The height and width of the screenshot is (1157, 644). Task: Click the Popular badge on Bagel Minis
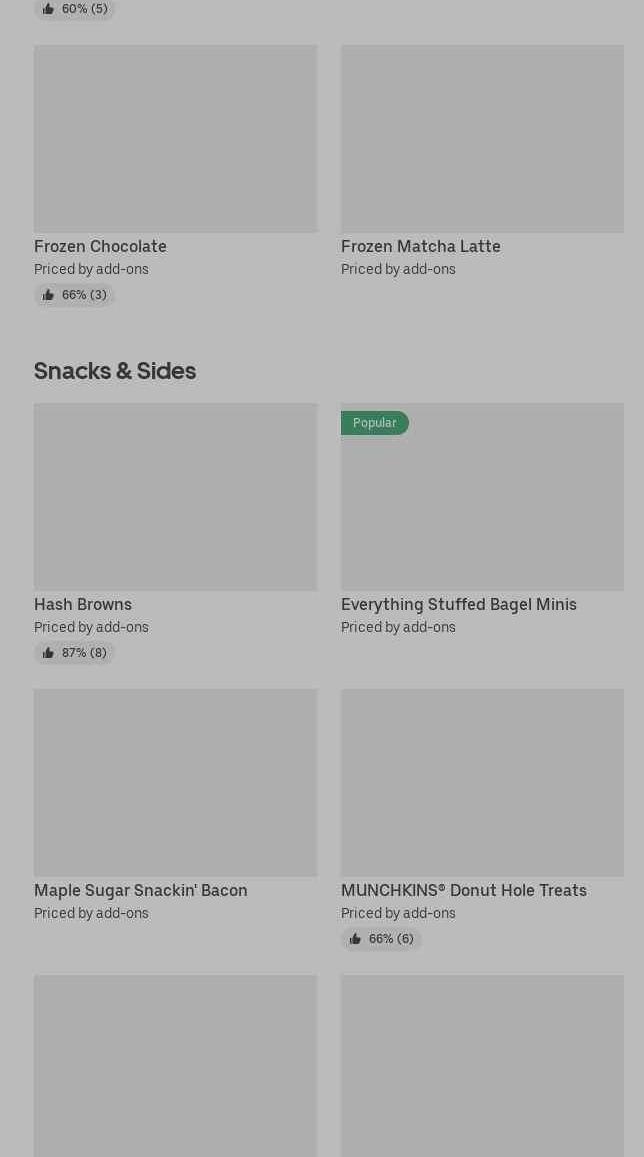375,423
